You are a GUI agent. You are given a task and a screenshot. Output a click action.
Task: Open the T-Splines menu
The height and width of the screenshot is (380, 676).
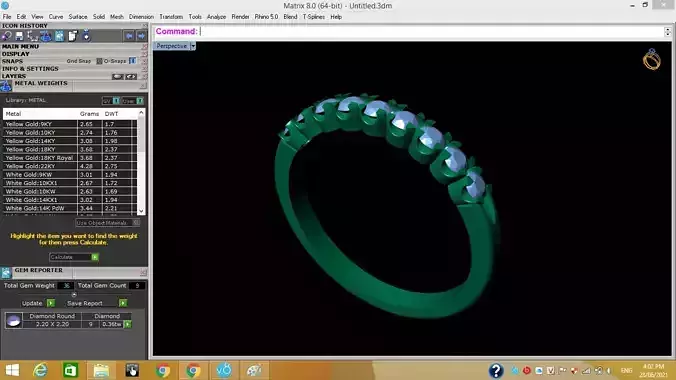pos(313,17)
